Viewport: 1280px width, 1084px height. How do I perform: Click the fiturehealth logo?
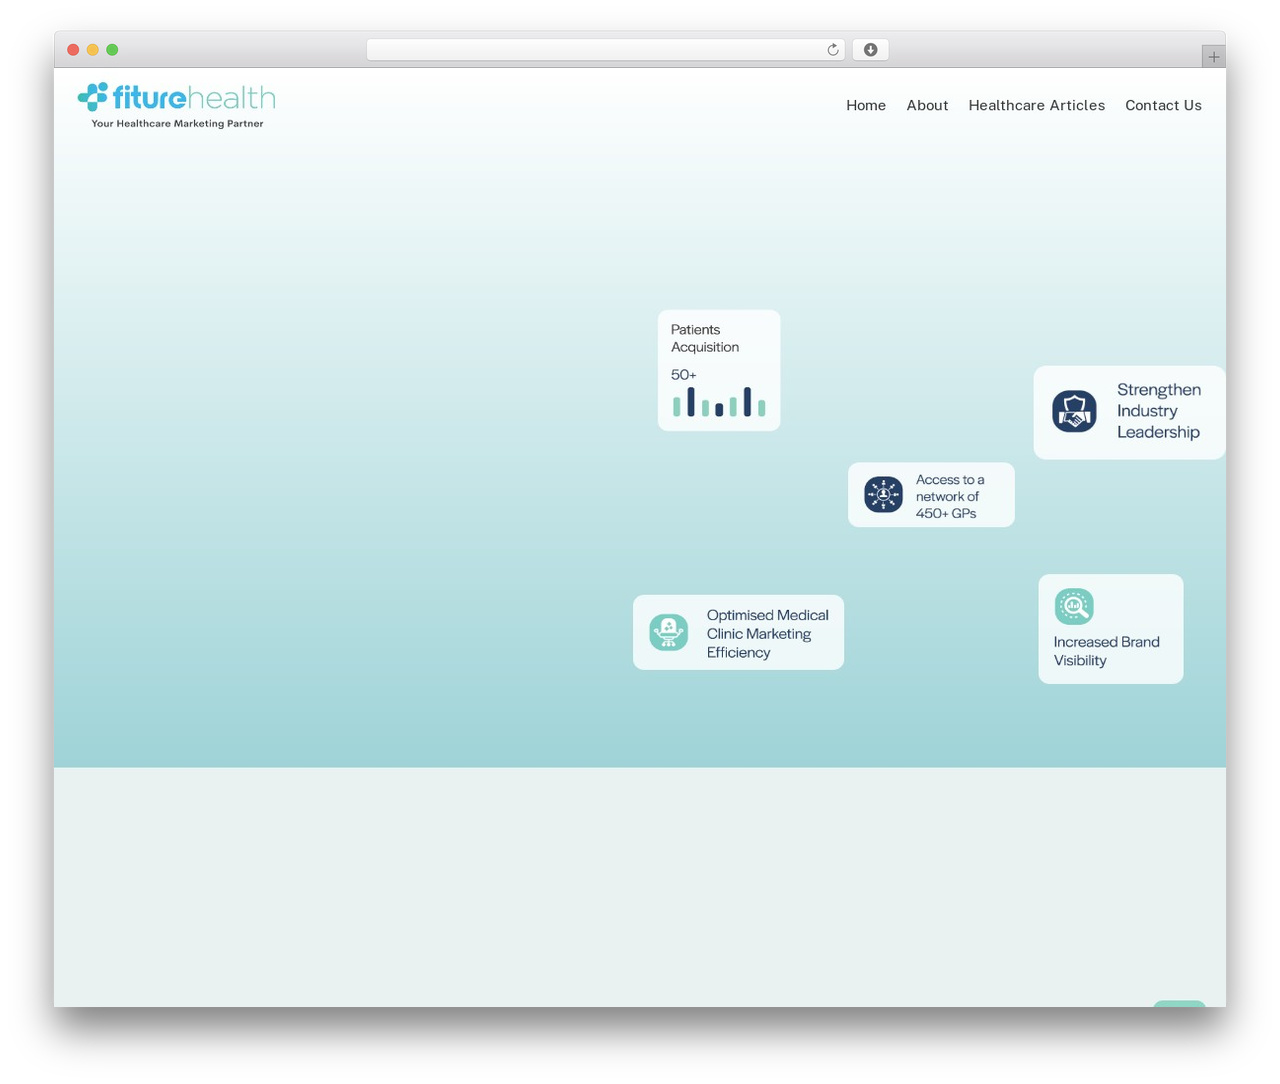tap(176, 105)
